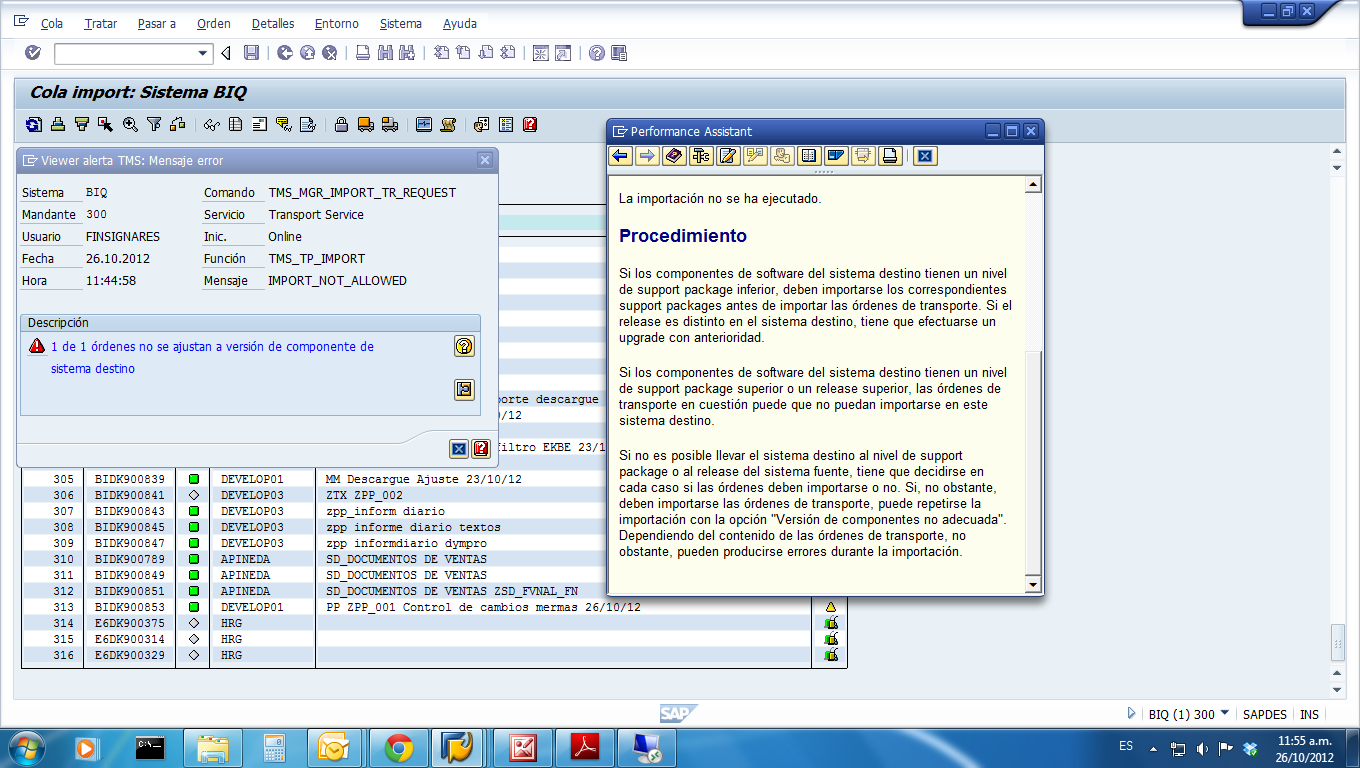Click the lock icon in the import queue toolbar

342,124
